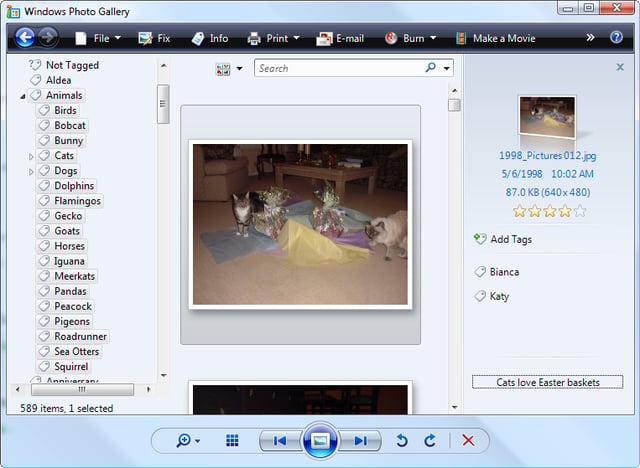Select the Roadrunner tag
640x468 pixels.
[73, 337]
